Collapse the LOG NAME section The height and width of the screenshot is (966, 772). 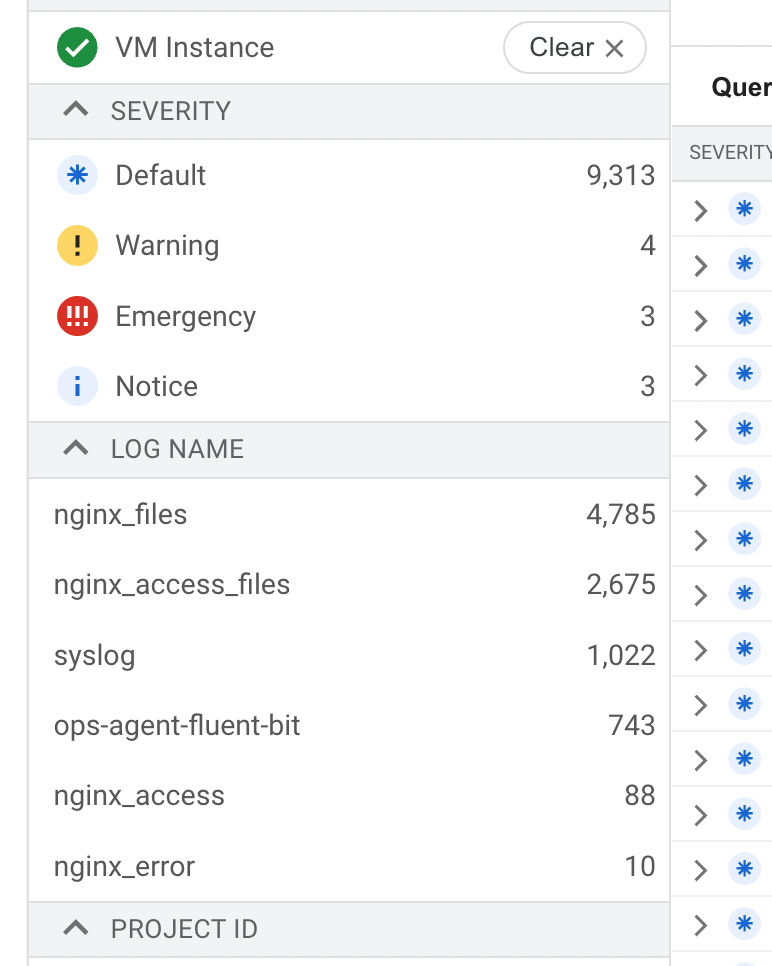click(76, 448)
